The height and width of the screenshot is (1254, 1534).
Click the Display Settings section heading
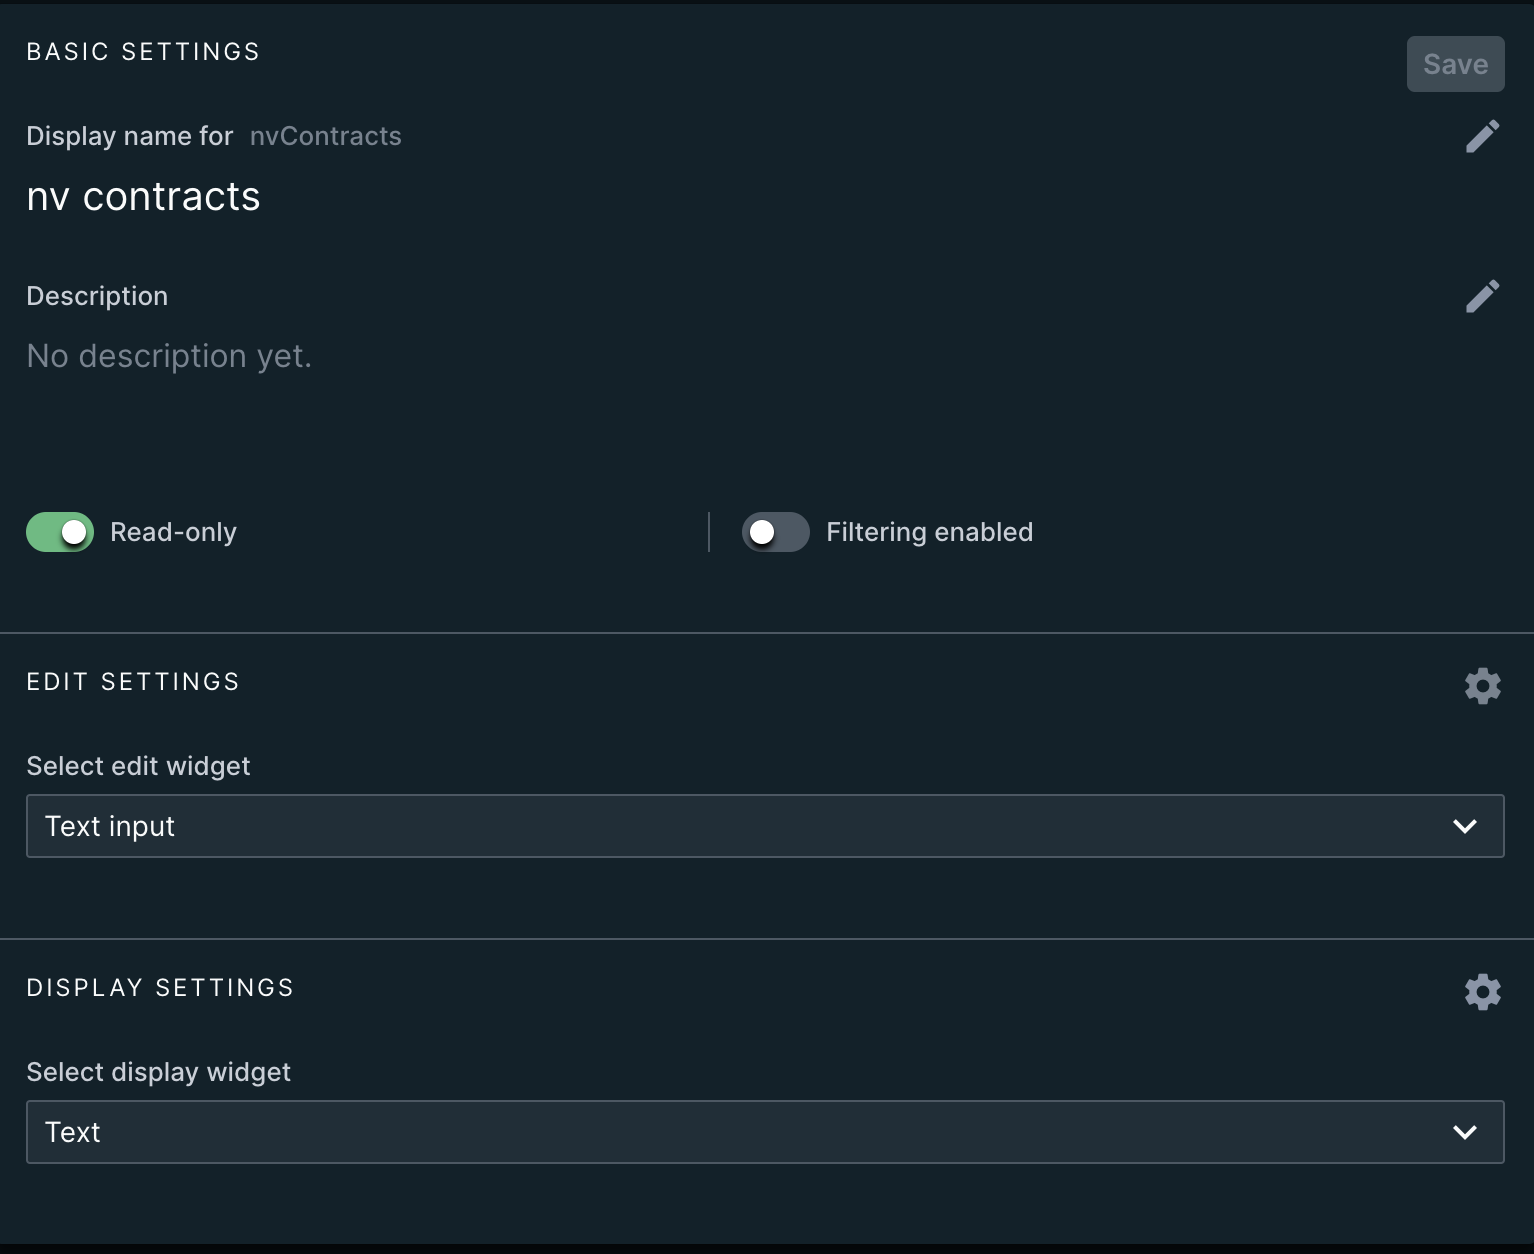160,988
